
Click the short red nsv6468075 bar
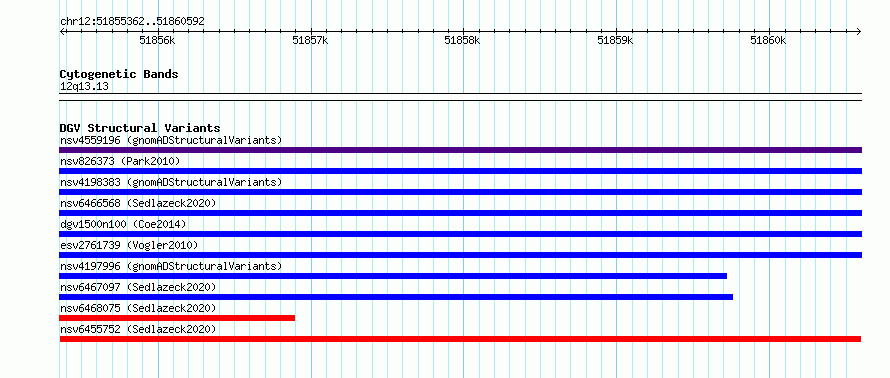click(x=177, y=318)
